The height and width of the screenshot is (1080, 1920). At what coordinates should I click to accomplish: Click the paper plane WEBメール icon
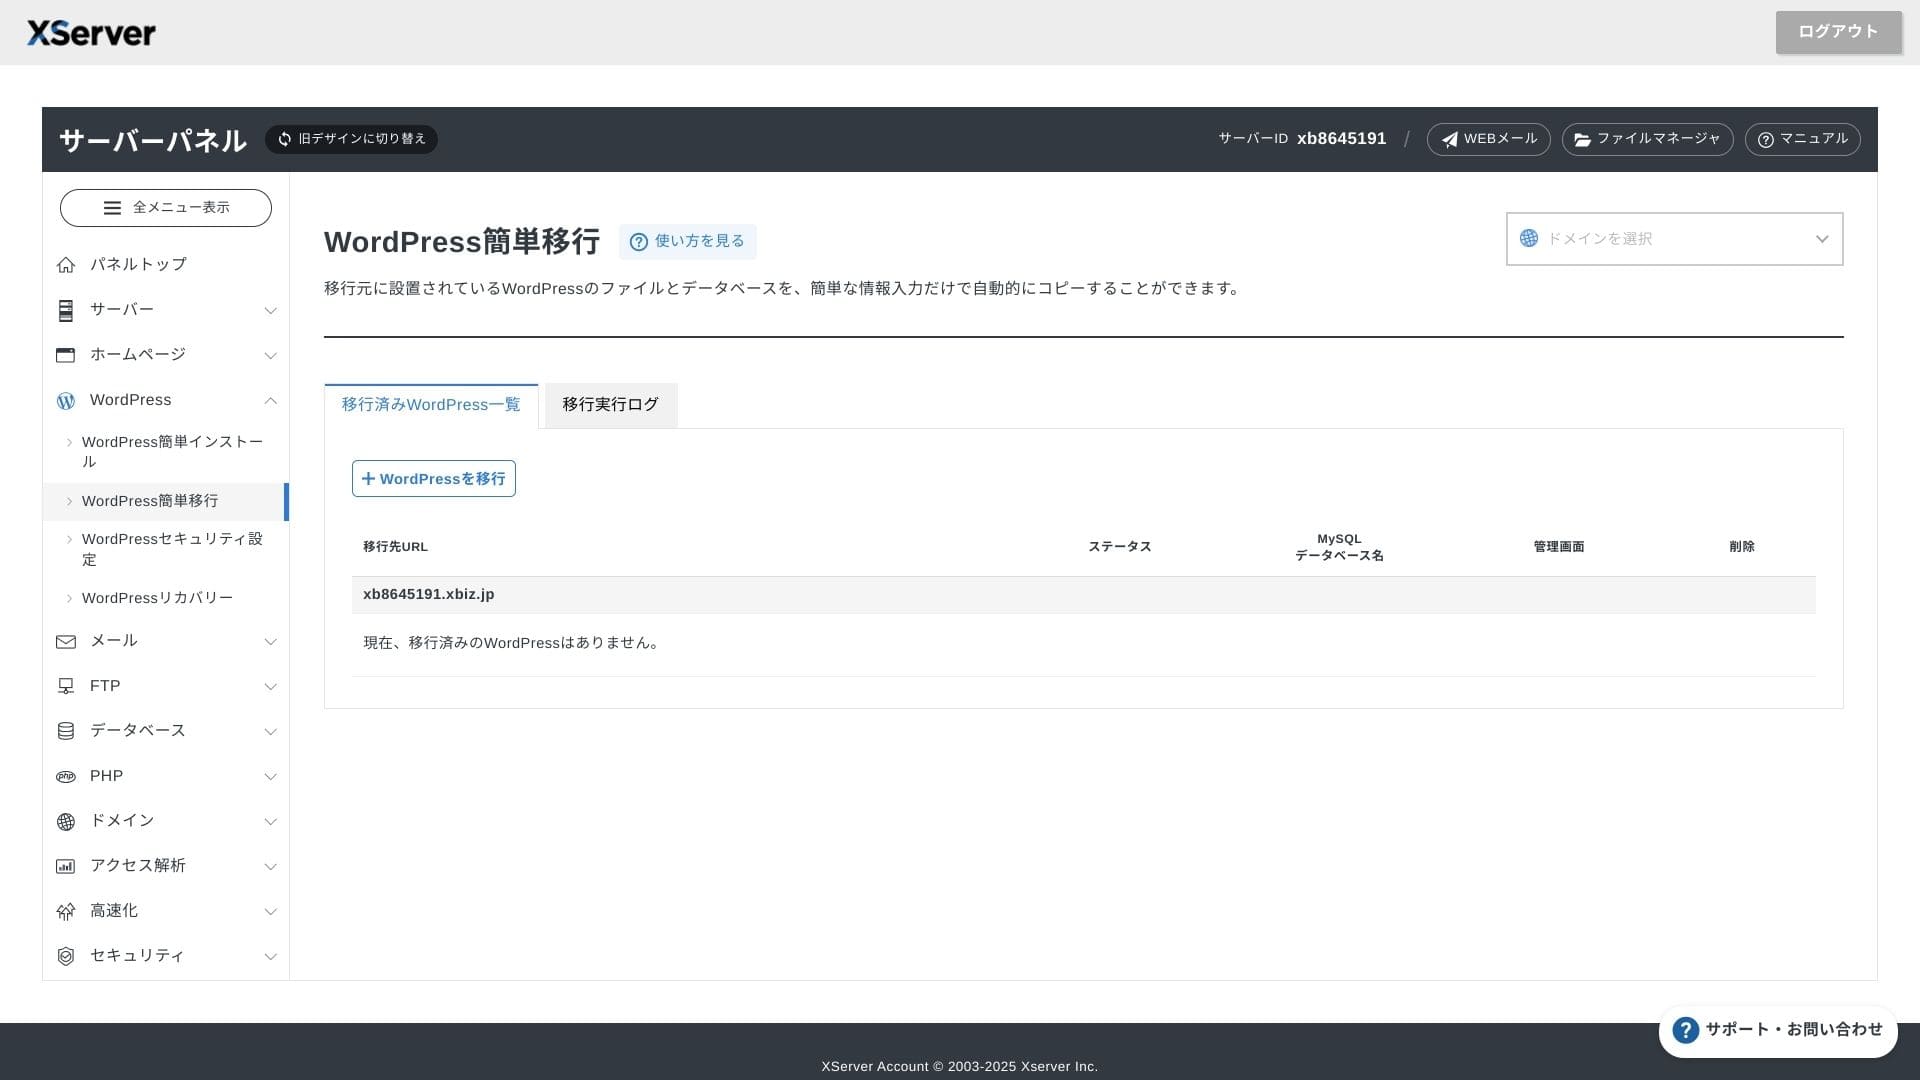coord(1450,140)
